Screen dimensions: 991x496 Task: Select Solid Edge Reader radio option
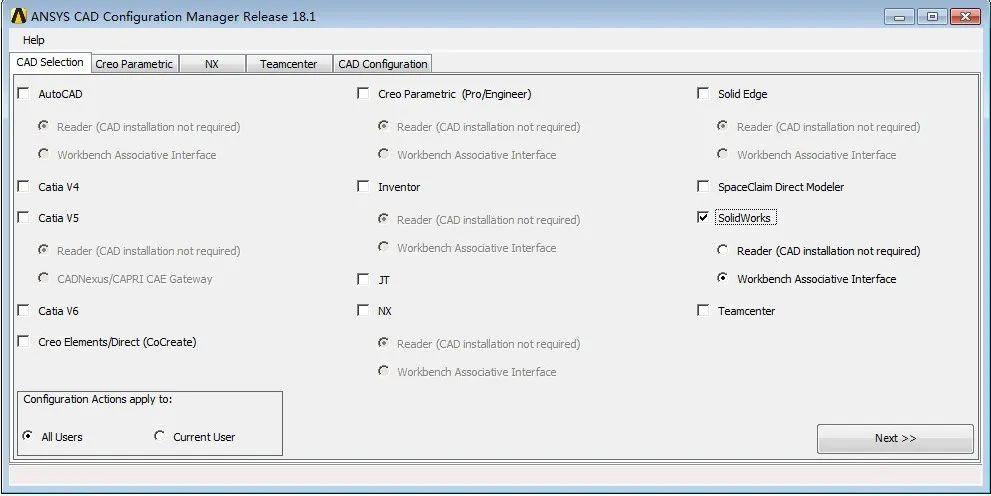coord(722,126)
